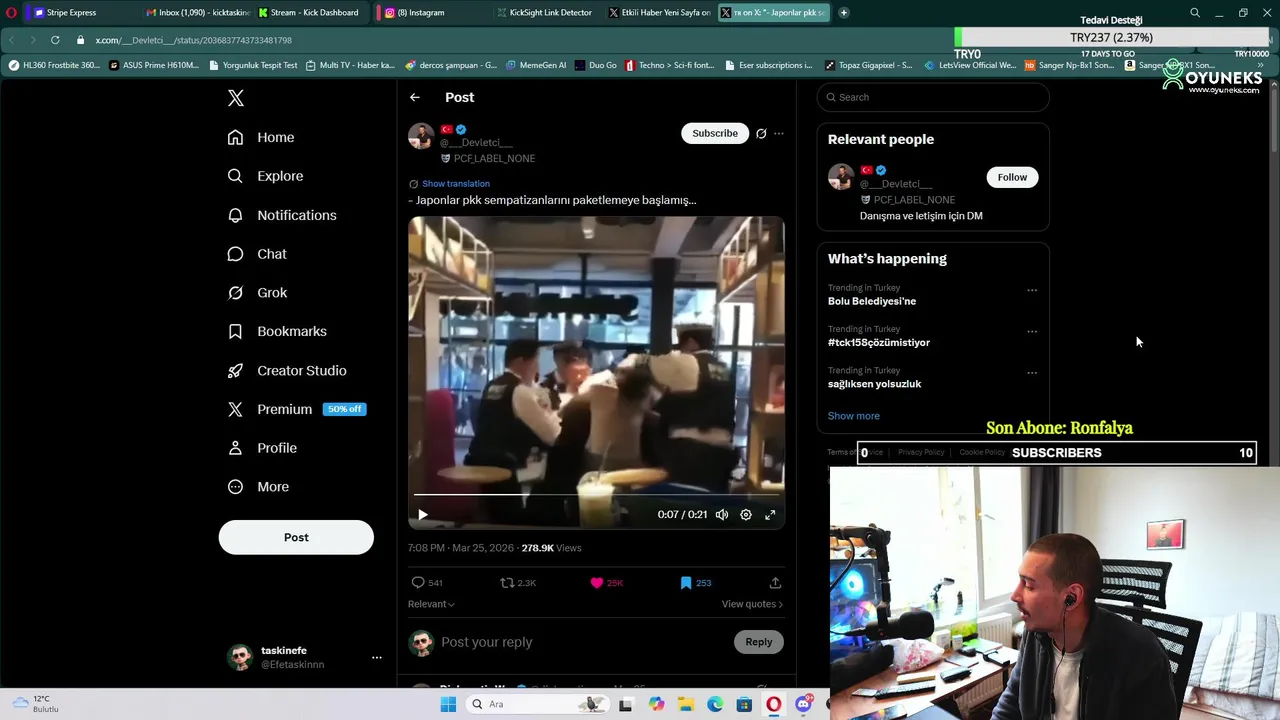Image resolution: width=1280 pixels, height=720 pixels.
Task: Open Chat in the sidebar
Action: click(257, 254)
